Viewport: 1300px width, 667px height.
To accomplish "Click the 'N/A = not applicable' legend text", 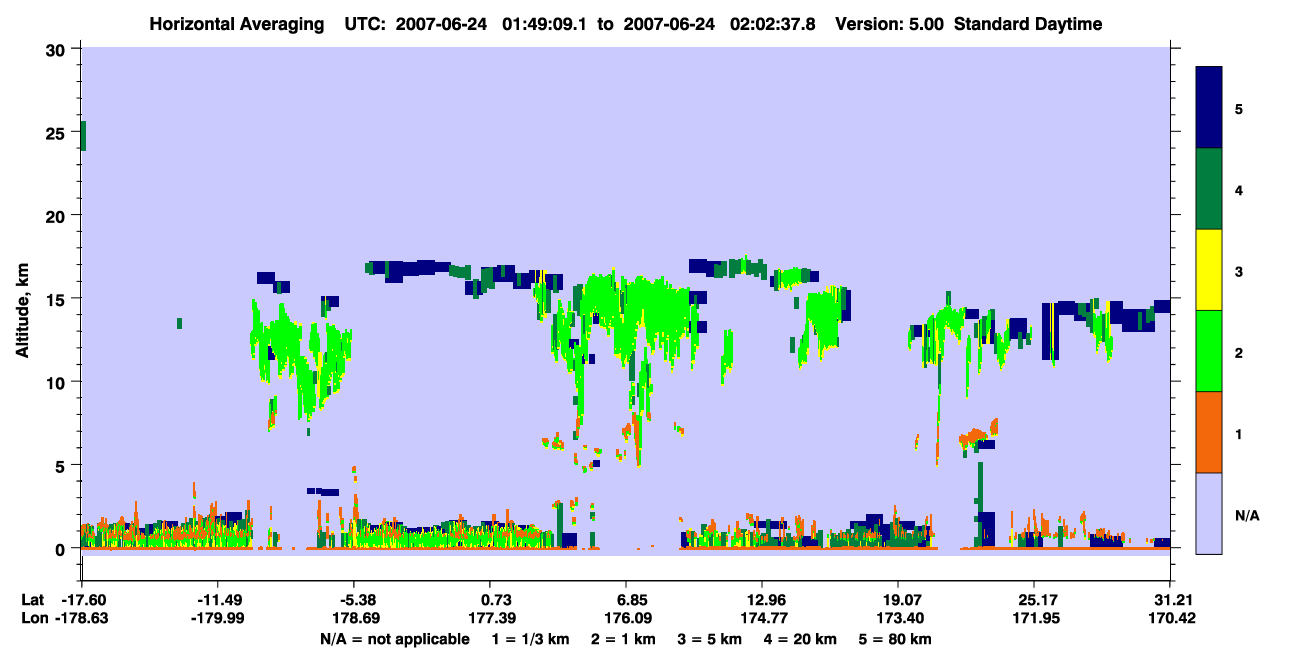I will (x=394, y=639).
